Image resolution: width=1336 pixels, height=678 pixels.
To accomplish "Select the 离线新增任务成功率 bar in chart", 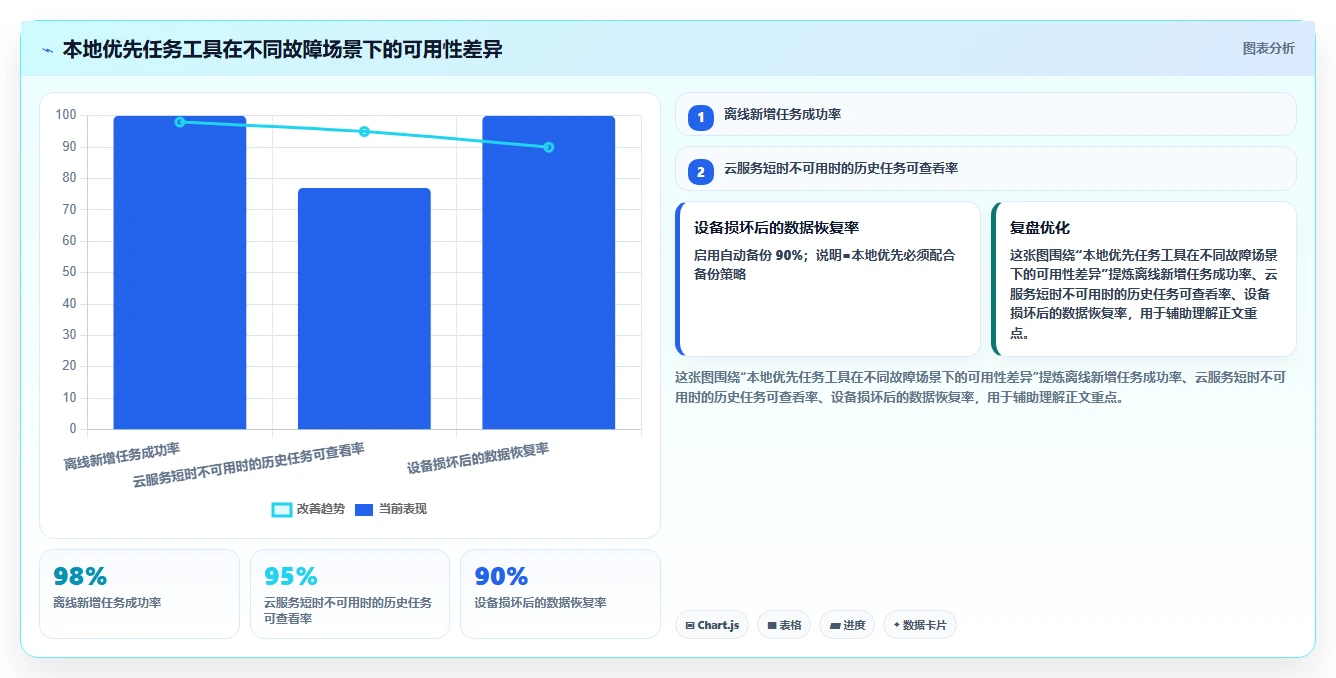I will tap(180, 272).
